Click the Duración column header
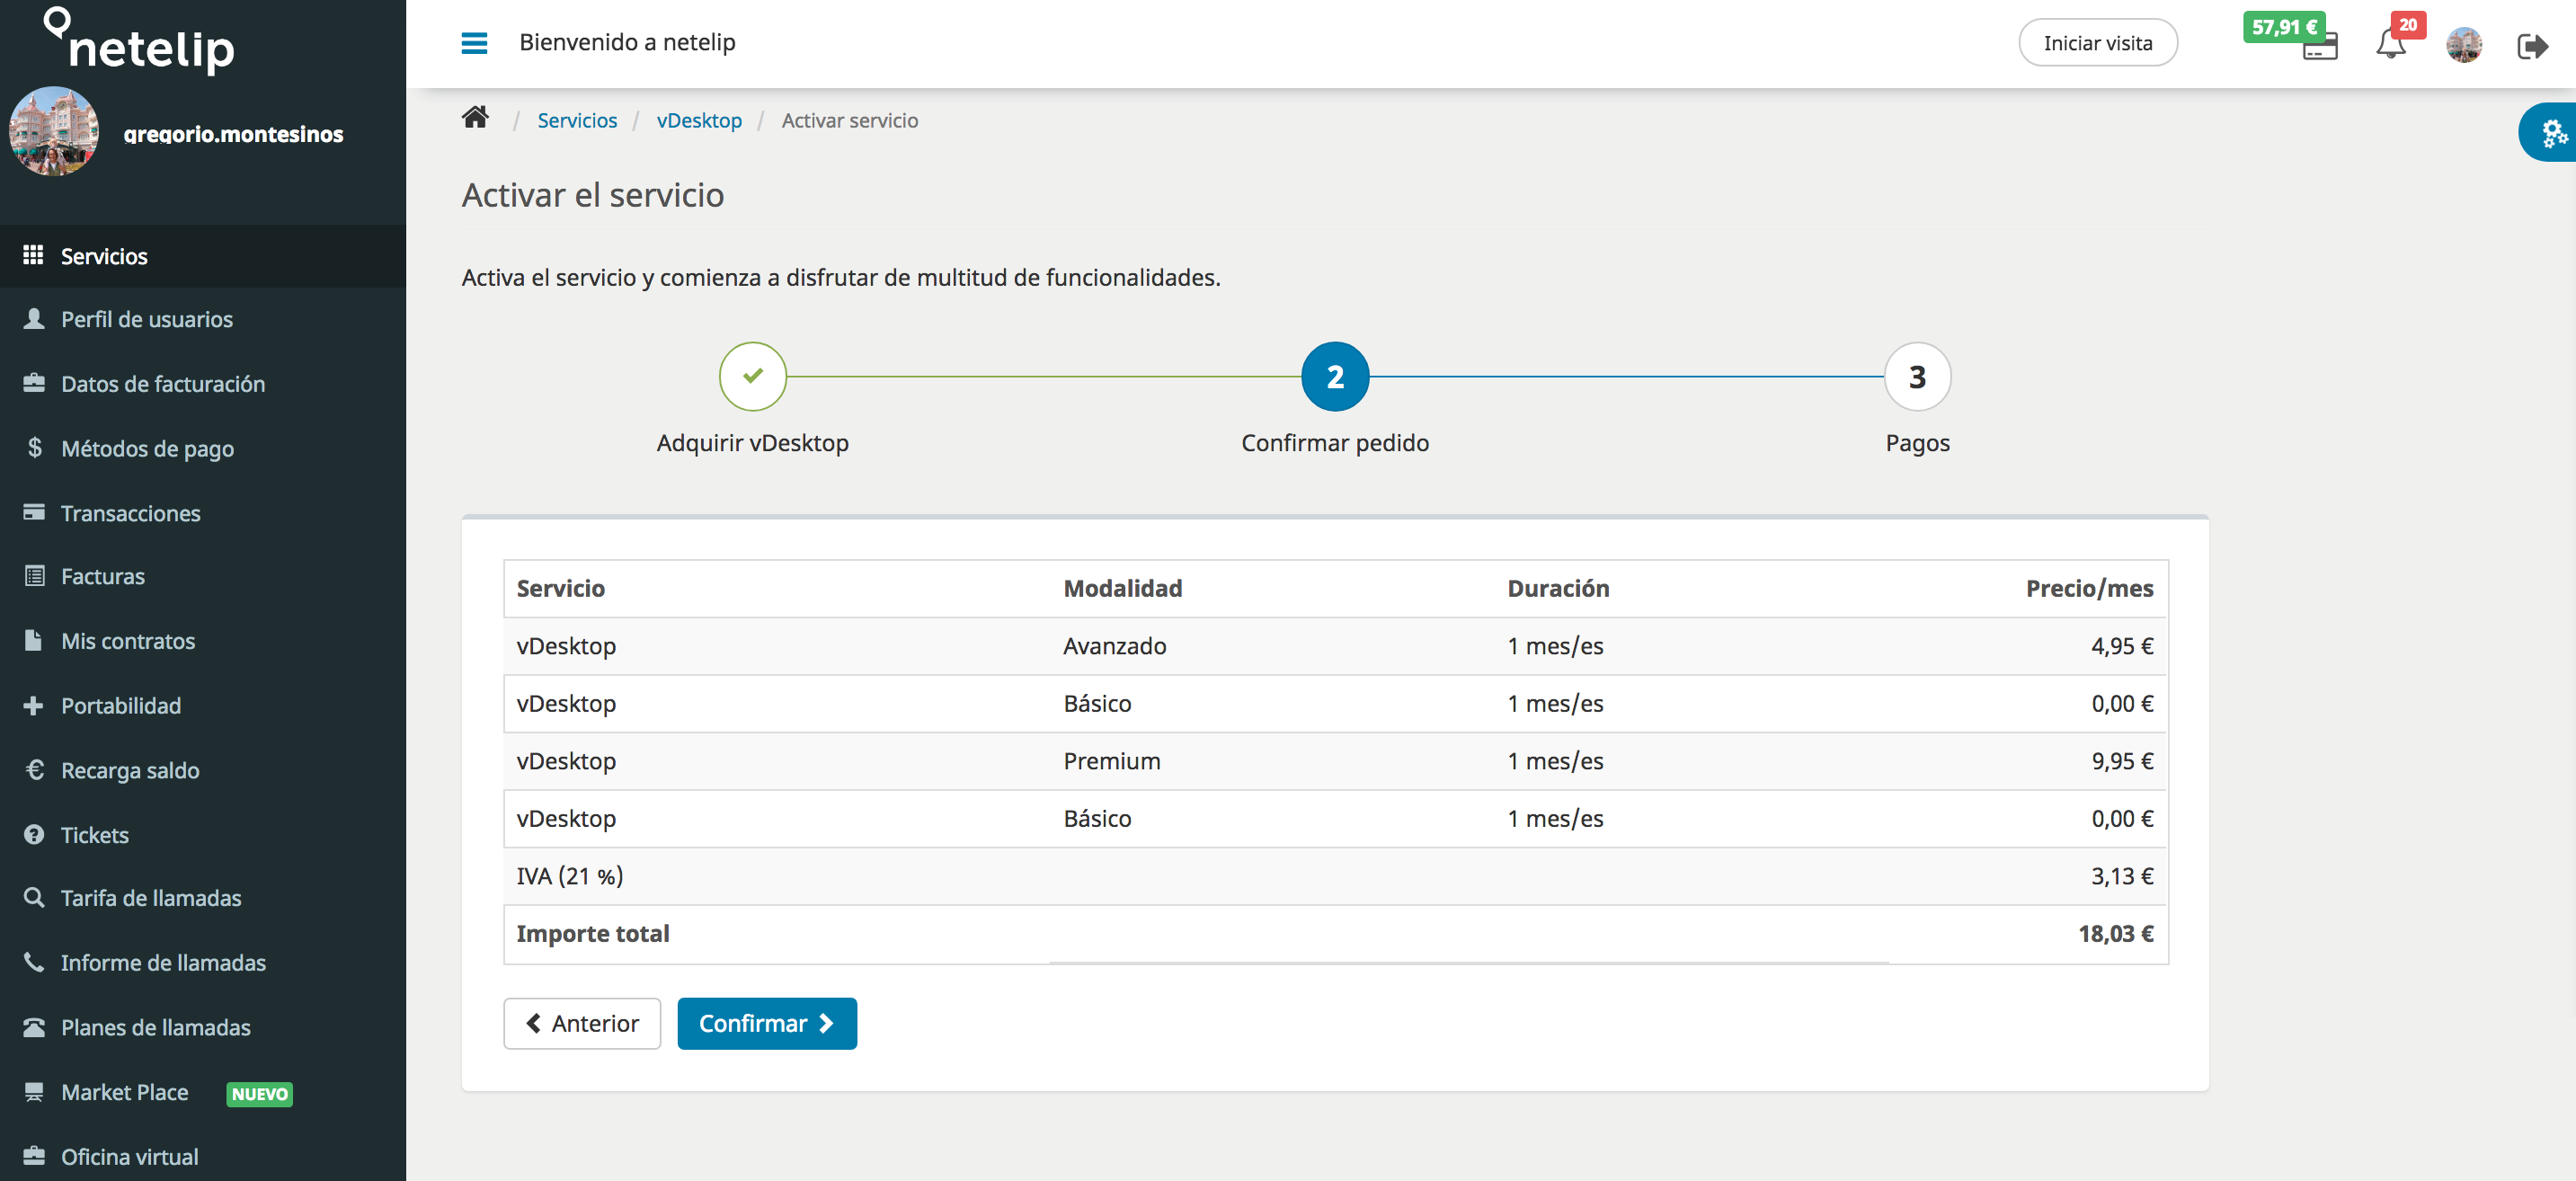2576x1181 pixels. coord(1558,588)
